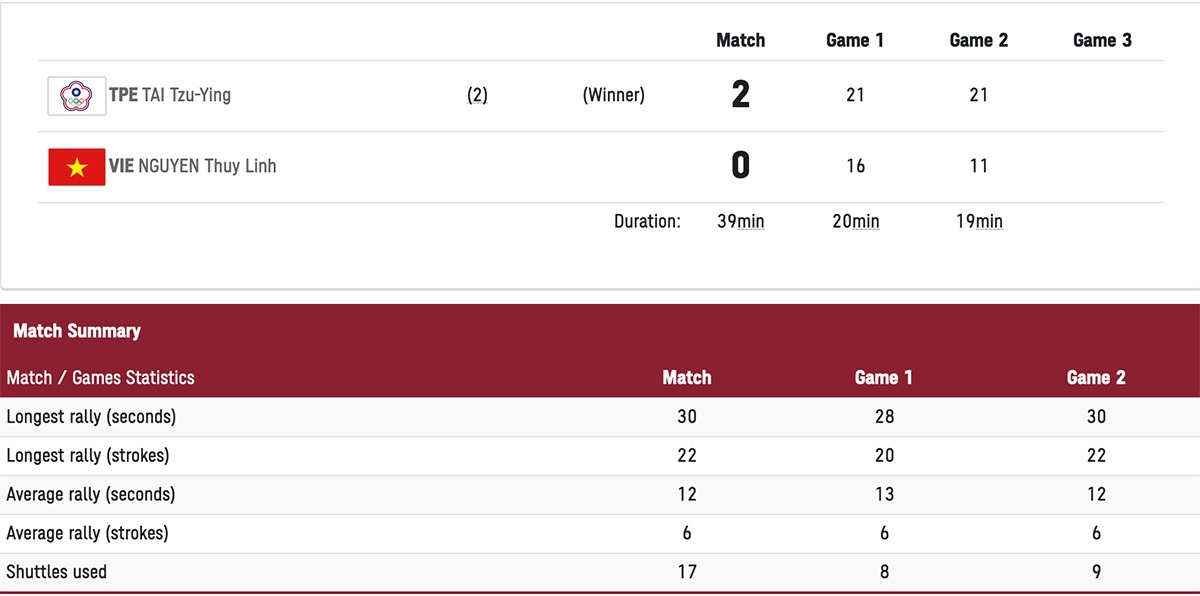Image resolution: width=1200 pixels, height=596 pixels.
Task: Click the 39min match duration
Action: coord(741,221)
